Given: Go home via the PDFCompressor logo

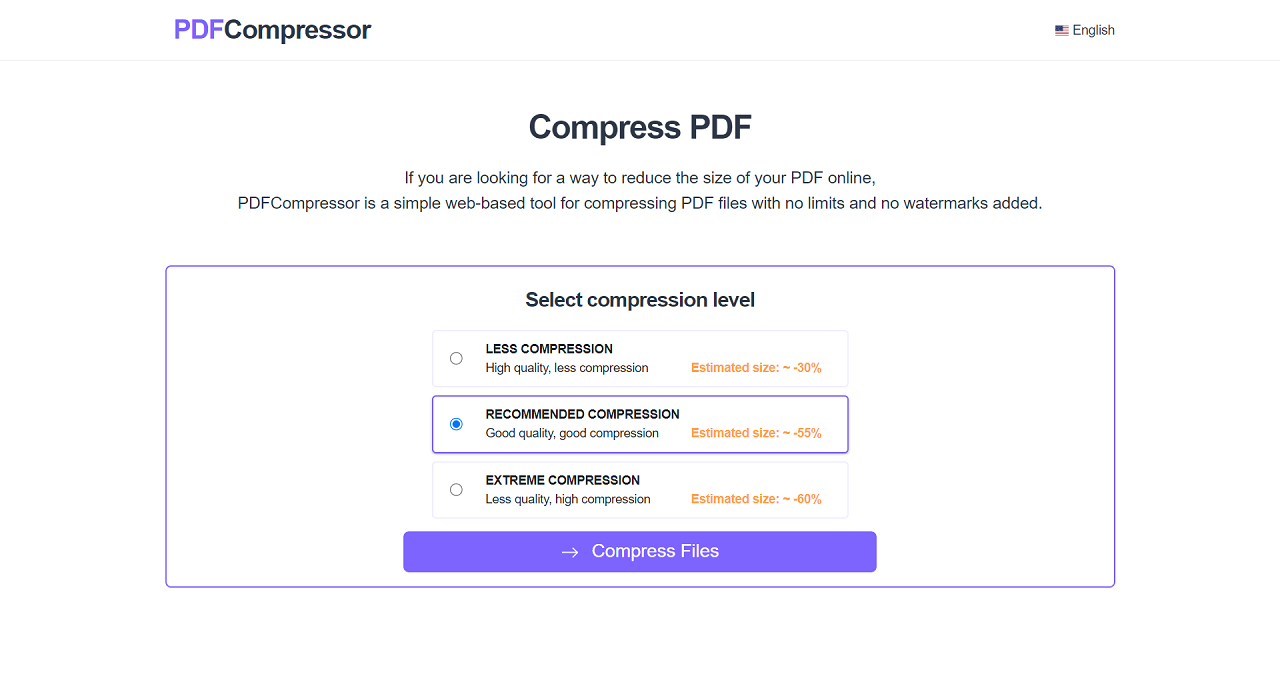Looking at the screenshot, I should tap(272, 30).
